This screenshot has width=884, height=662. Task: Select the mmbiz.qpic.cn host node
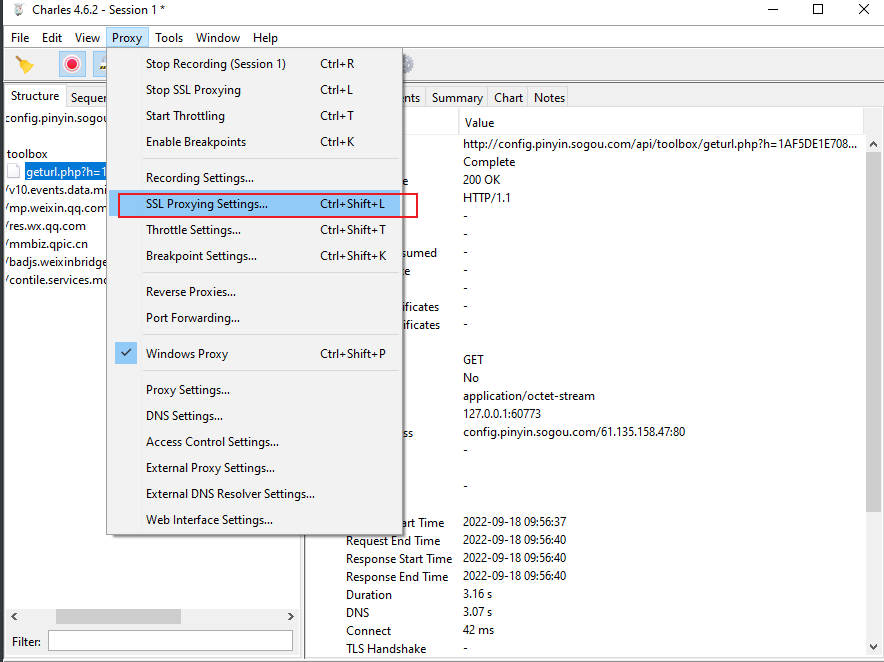point(48,244)
